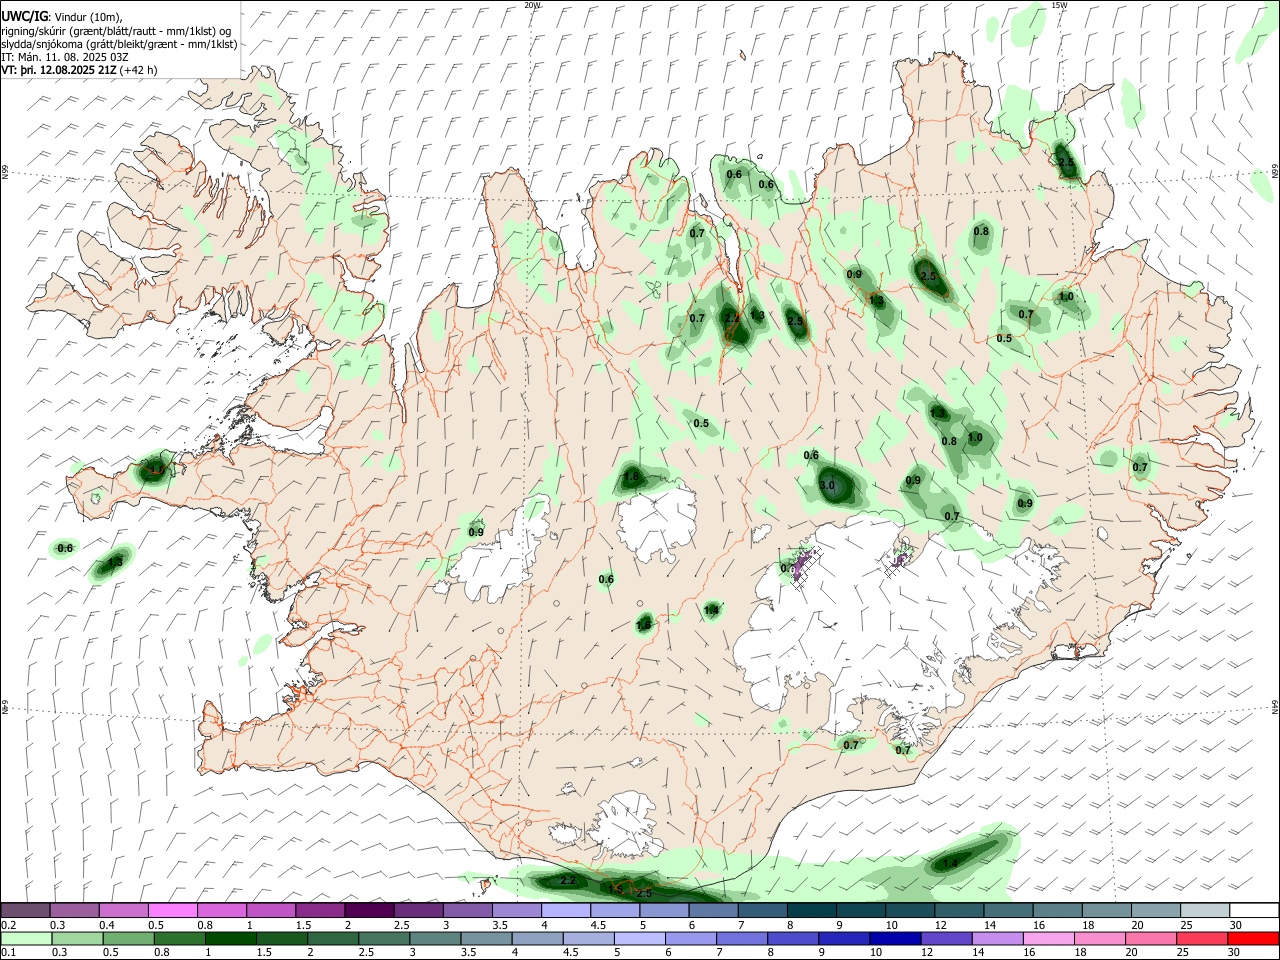Click the 'UWC/IG' title text
The height and width of the screenshot is (960, 1280).
(x=23, y=16)
